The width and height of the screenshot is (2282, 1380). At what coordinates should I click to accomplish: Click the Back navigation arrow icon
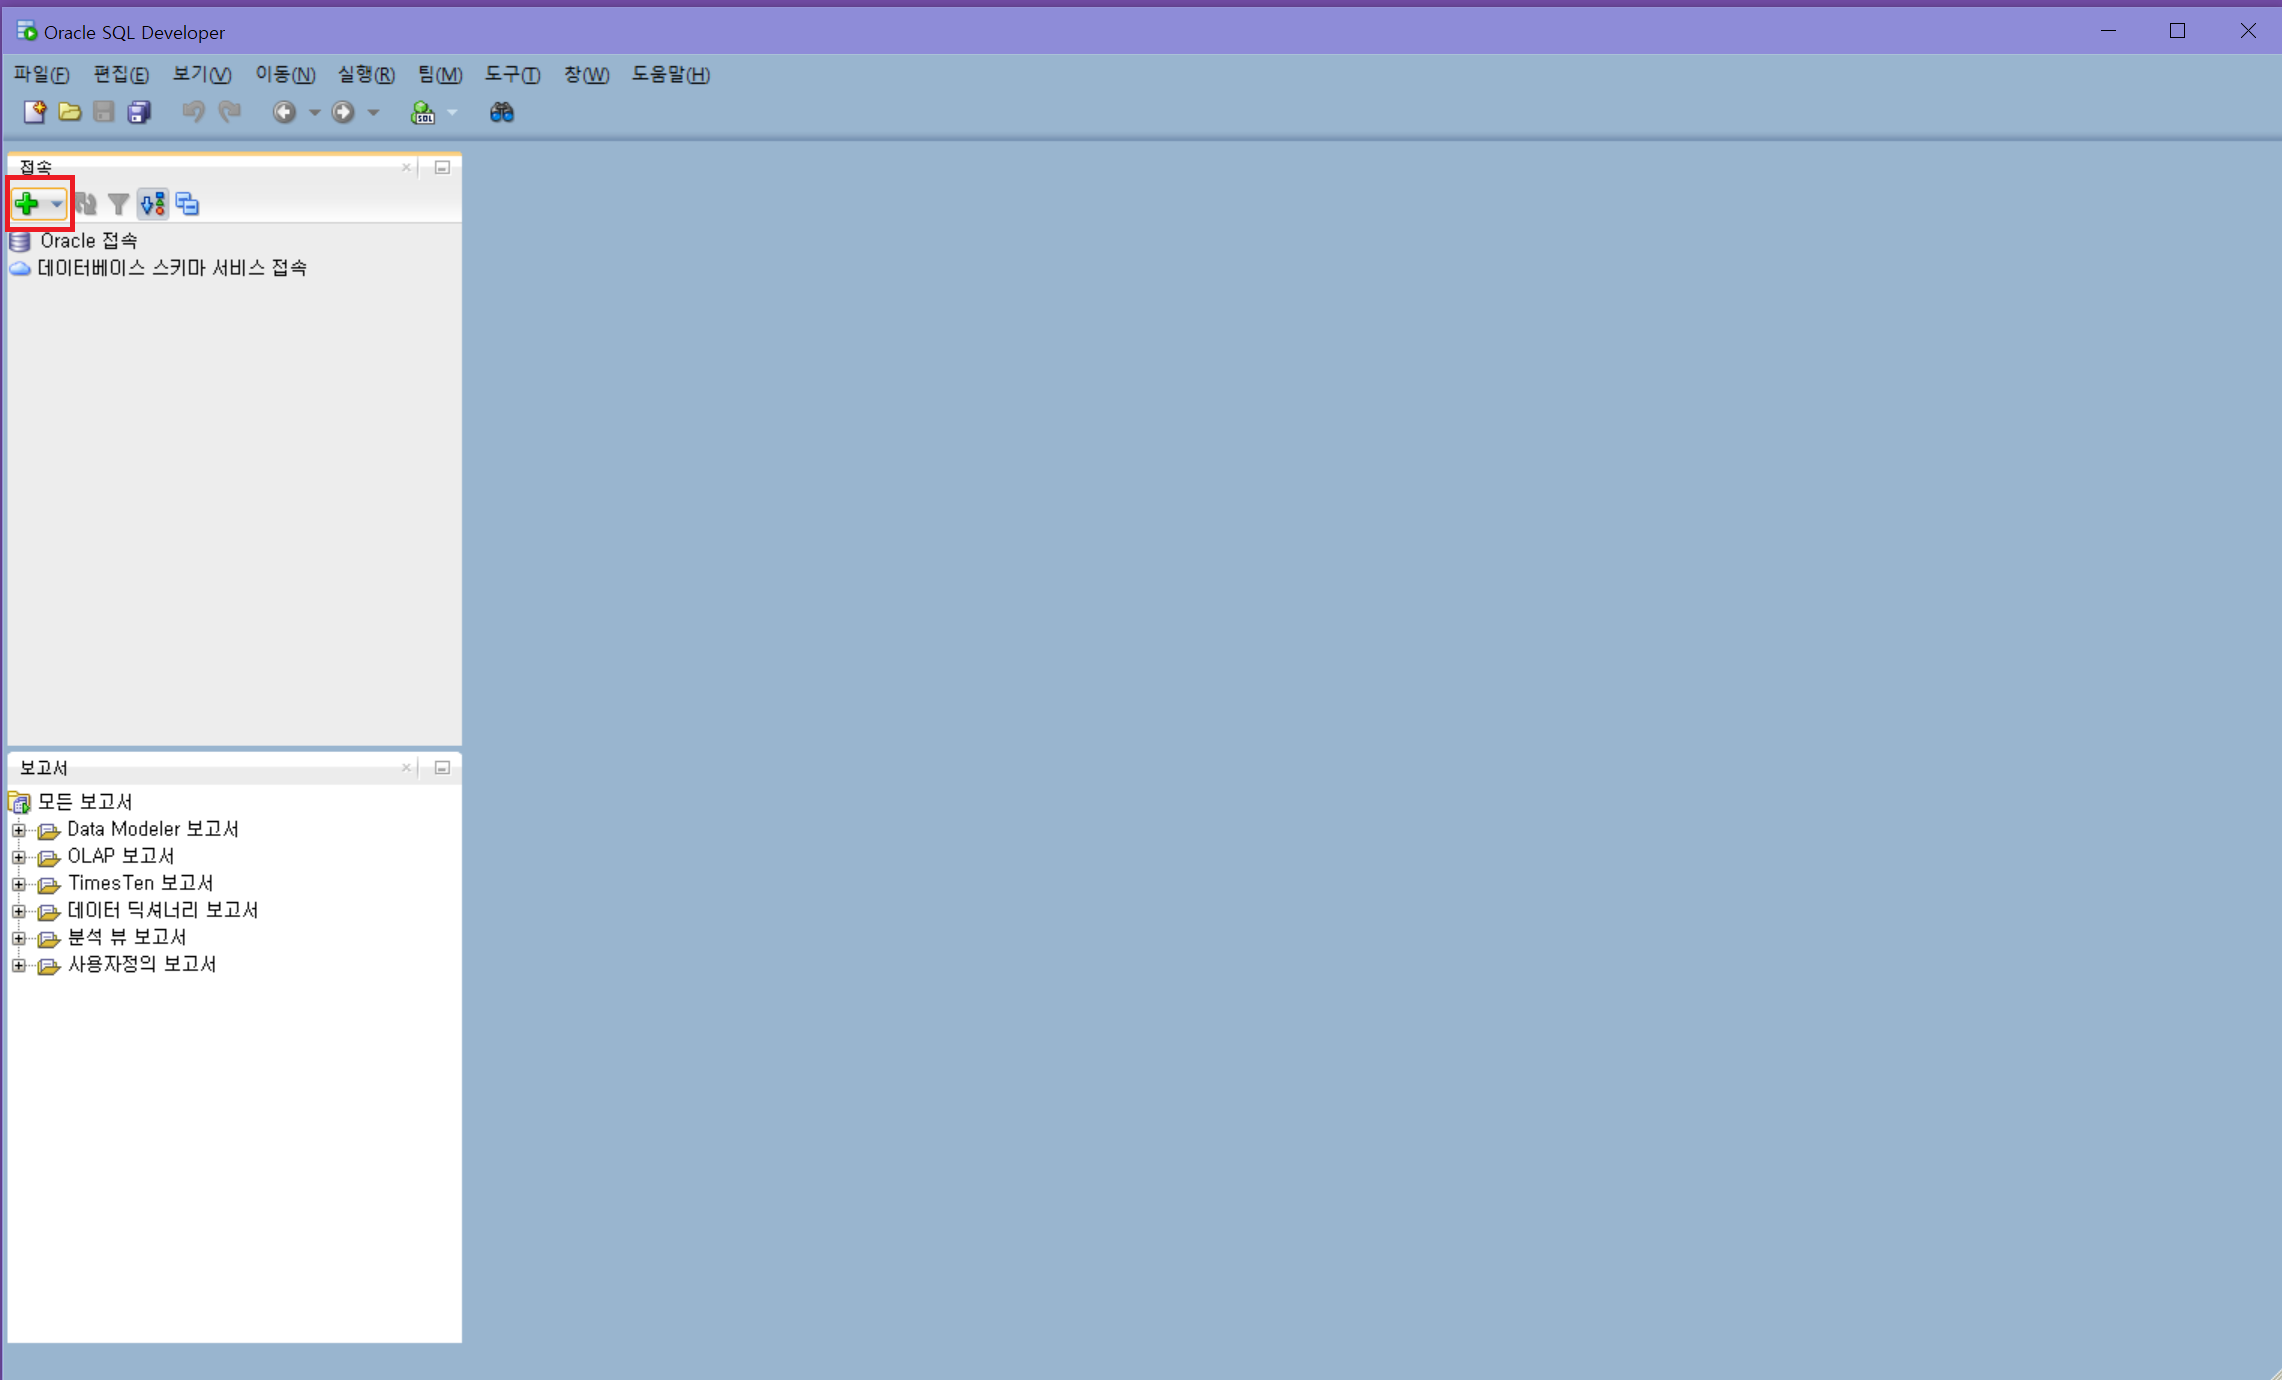[284, 113]
